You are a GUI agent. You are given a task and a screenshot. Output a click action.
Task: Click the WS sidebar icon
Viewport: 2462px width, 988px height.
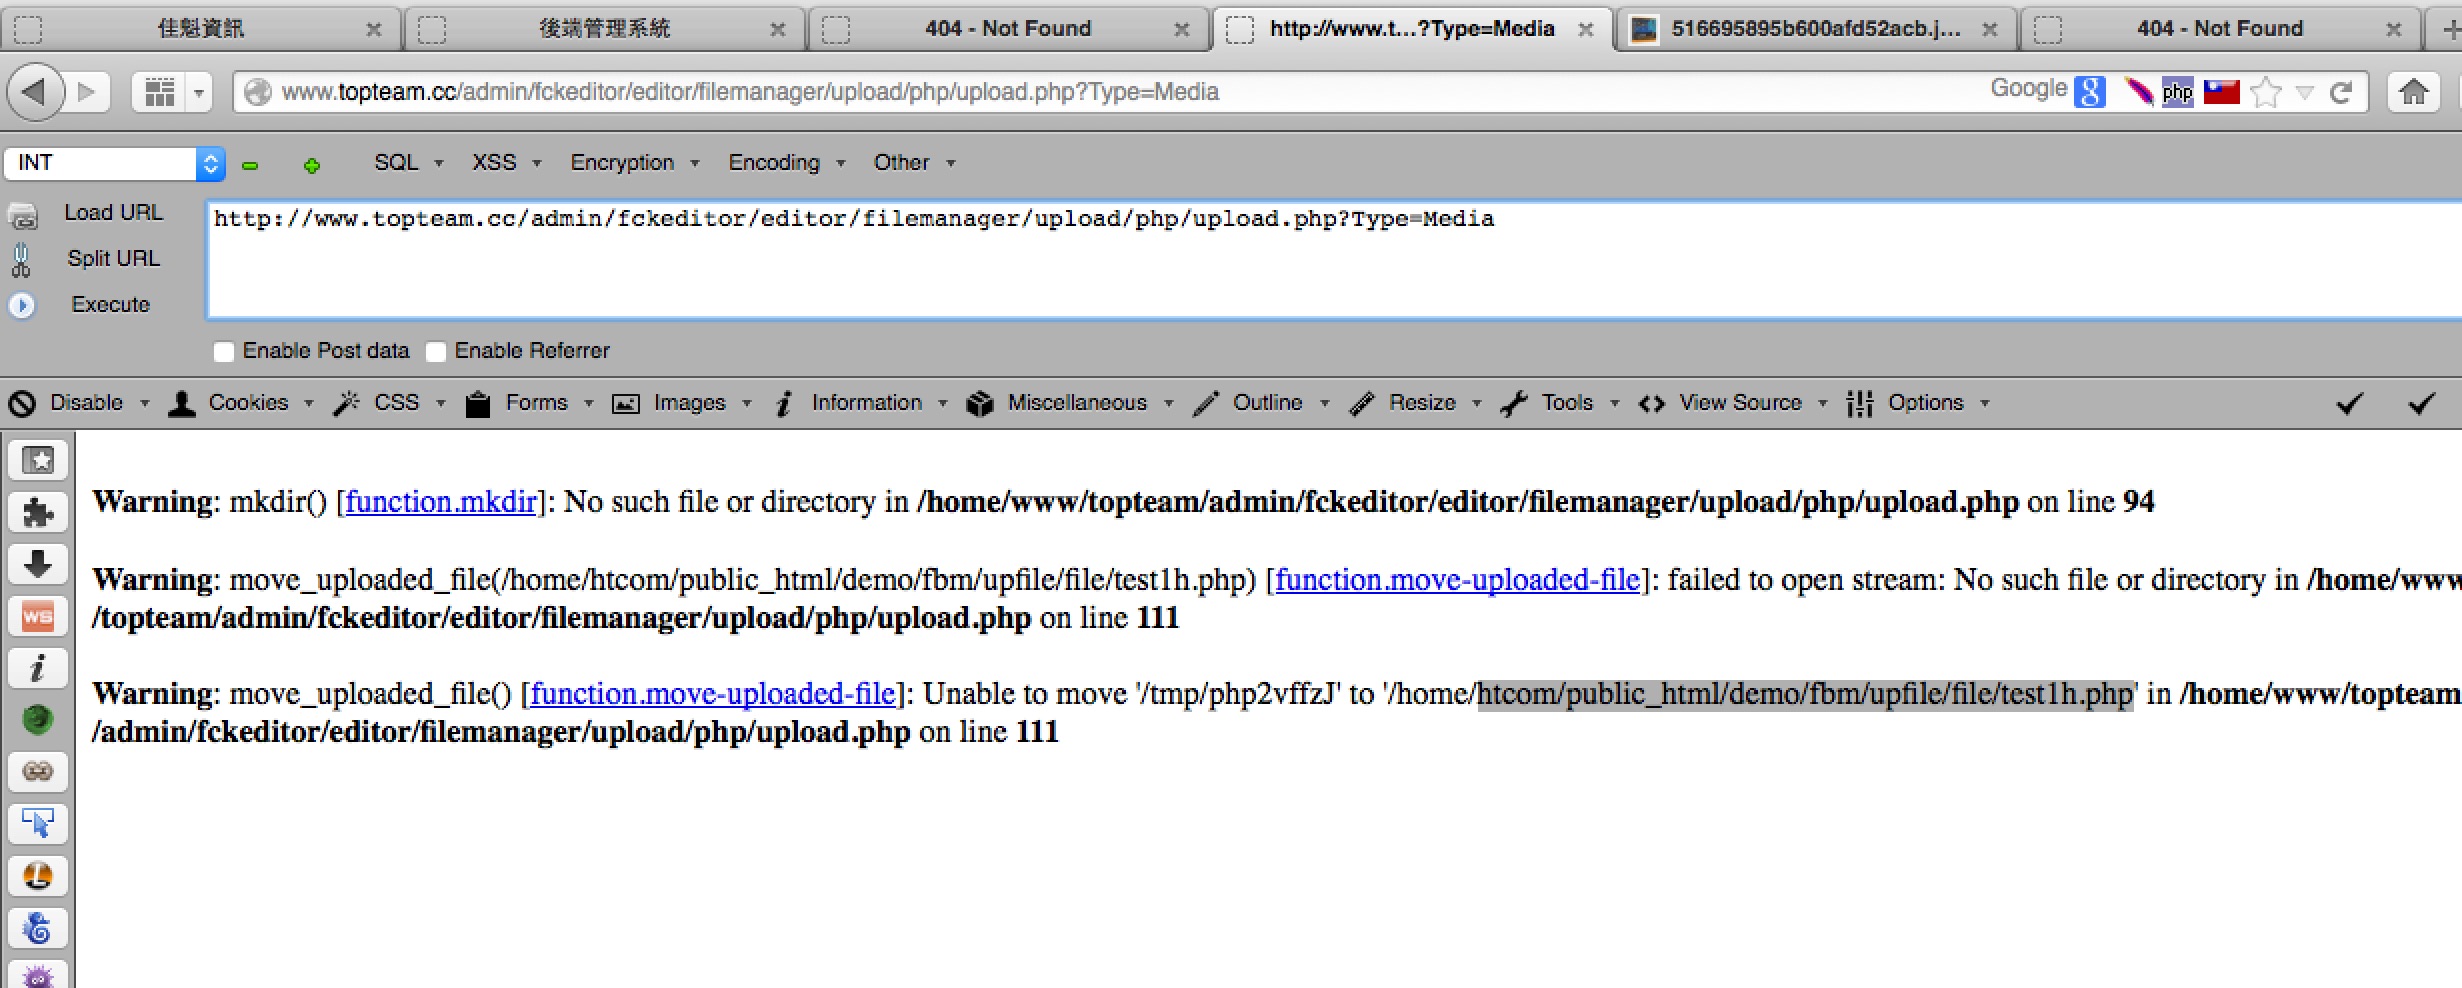(38, 616)
